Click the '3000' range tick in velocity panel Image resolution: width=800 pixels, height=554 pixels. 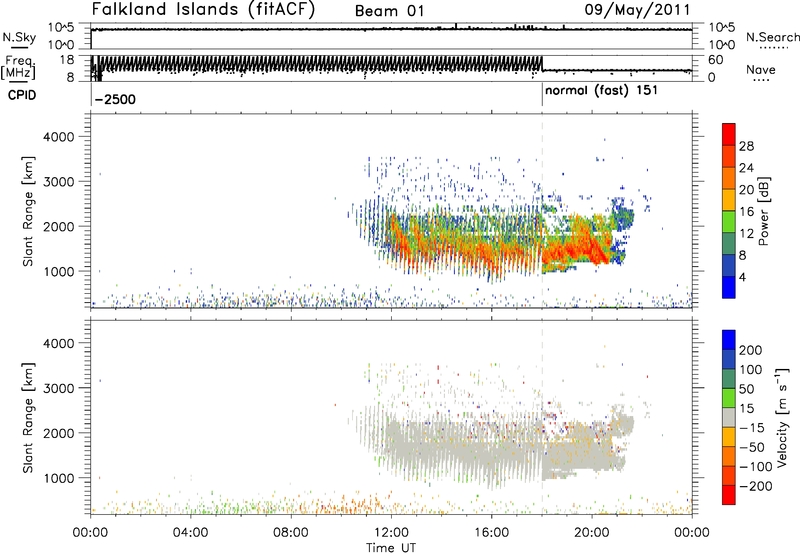coord(58,388)
